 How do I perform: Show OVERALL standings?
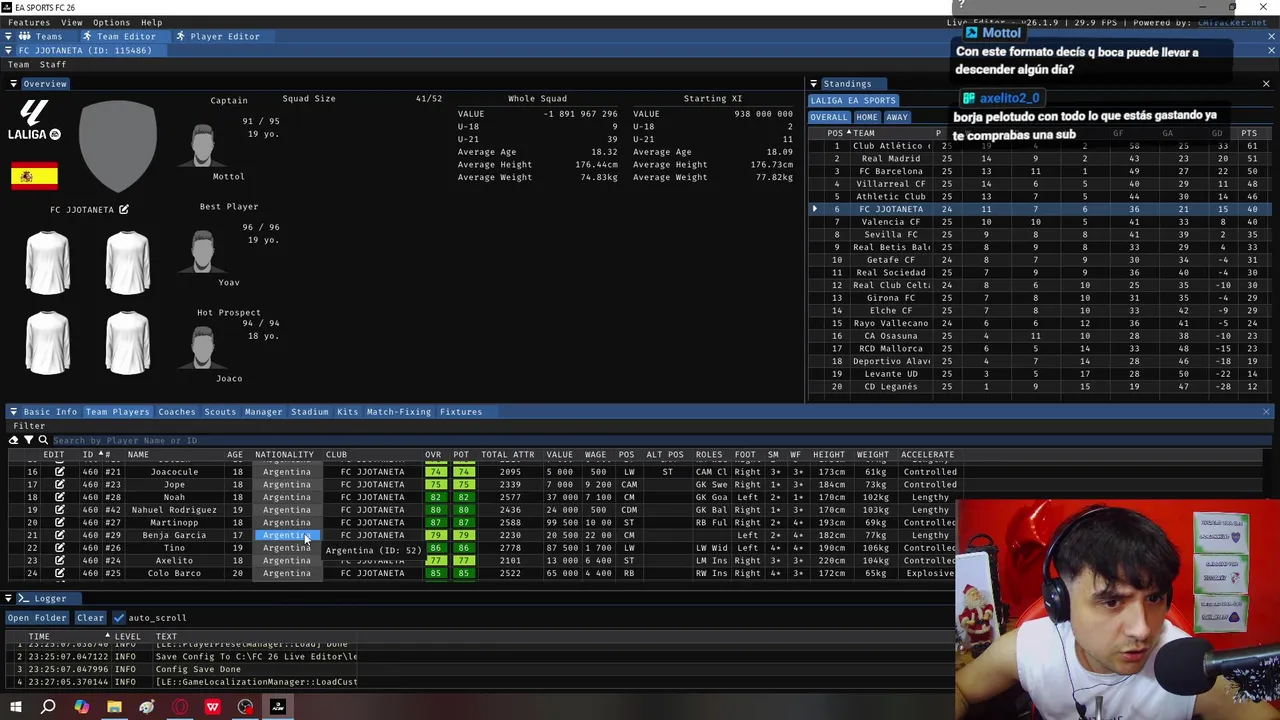[828, 118]
